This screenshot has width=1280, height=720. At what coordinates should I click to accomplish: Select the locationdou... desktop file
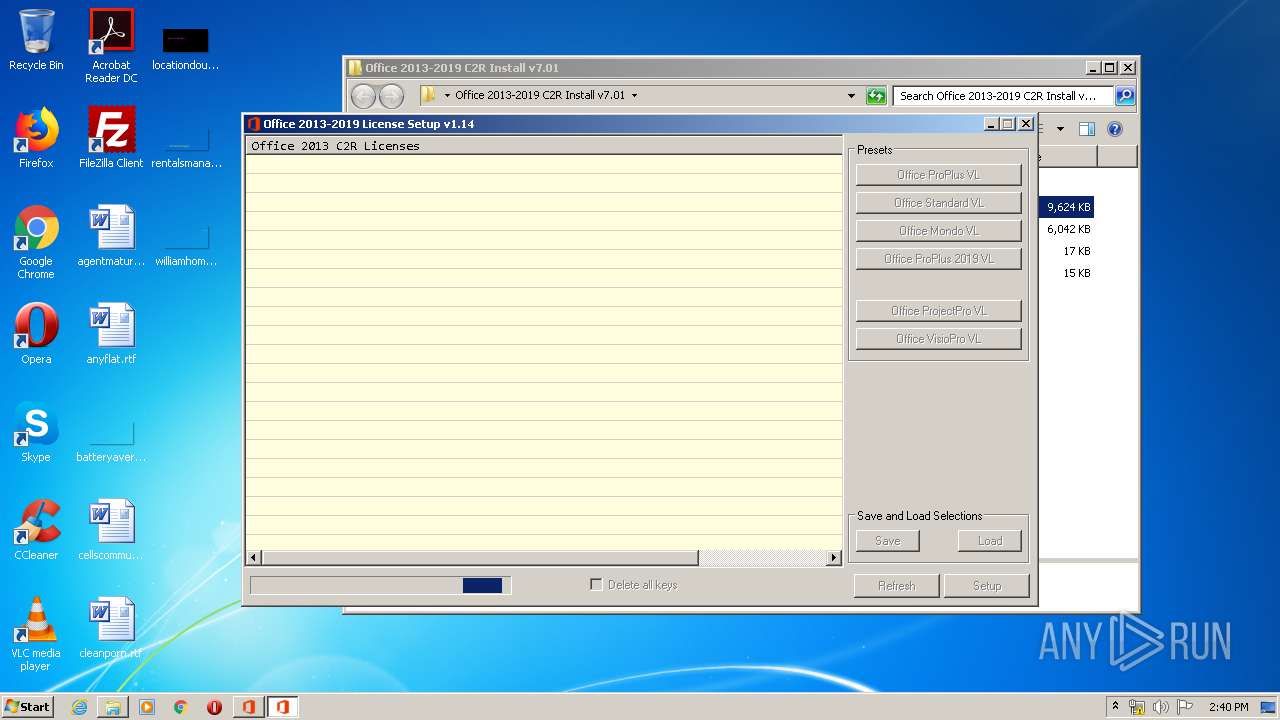(x=185, y=48)
